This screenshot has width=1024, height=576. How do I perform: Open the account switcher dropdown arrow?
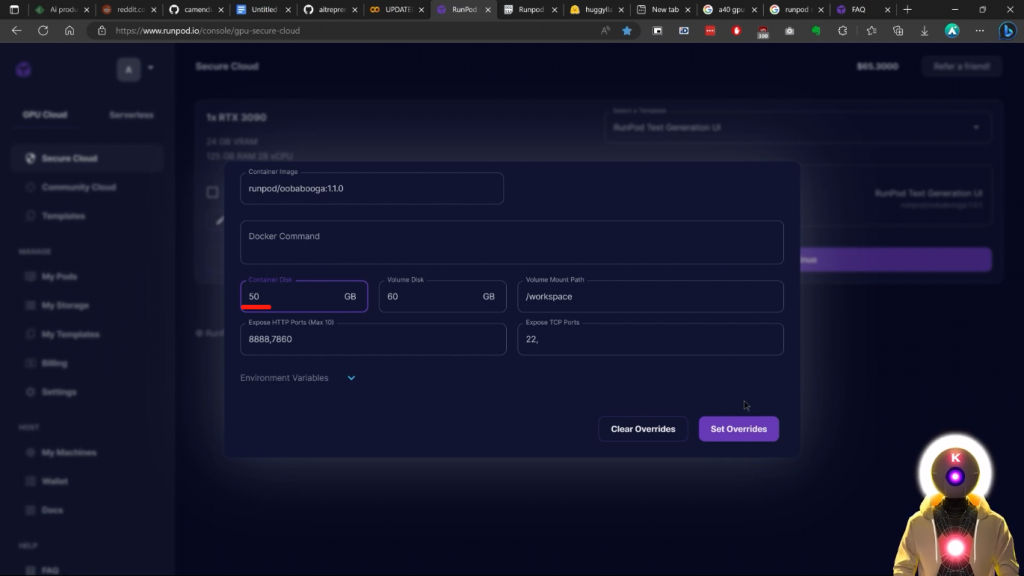click(151, 68)
